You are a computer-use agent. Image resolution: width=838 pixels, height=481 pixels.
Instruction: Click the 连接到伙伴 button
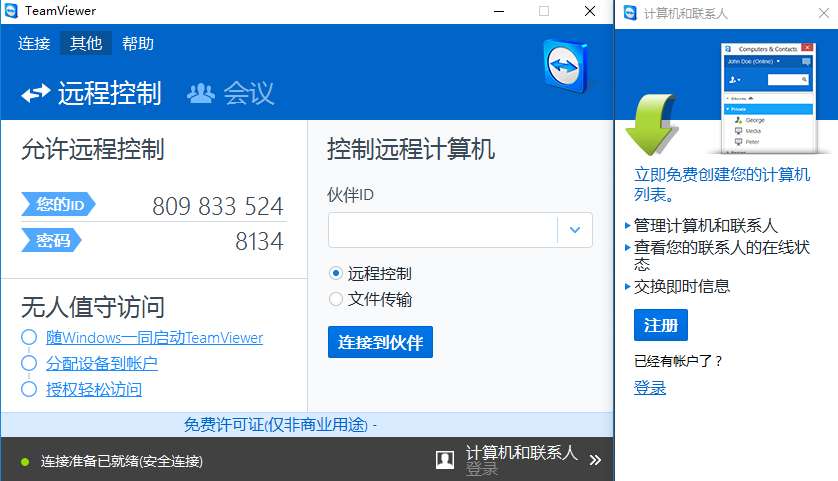[x=381, y=342]
